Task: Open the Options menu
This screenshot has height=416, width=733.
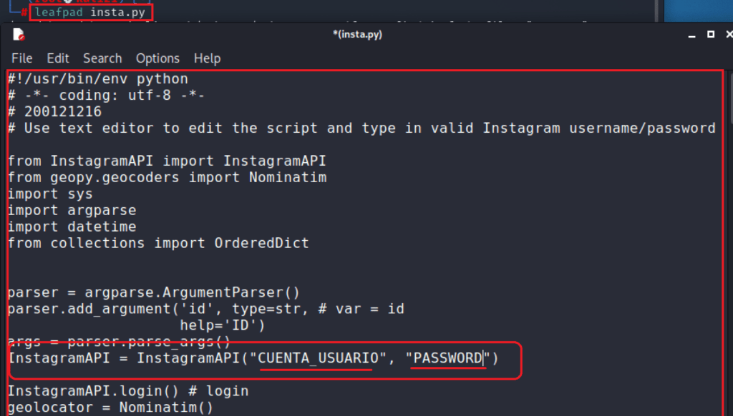Action: [x=158, y=58]
